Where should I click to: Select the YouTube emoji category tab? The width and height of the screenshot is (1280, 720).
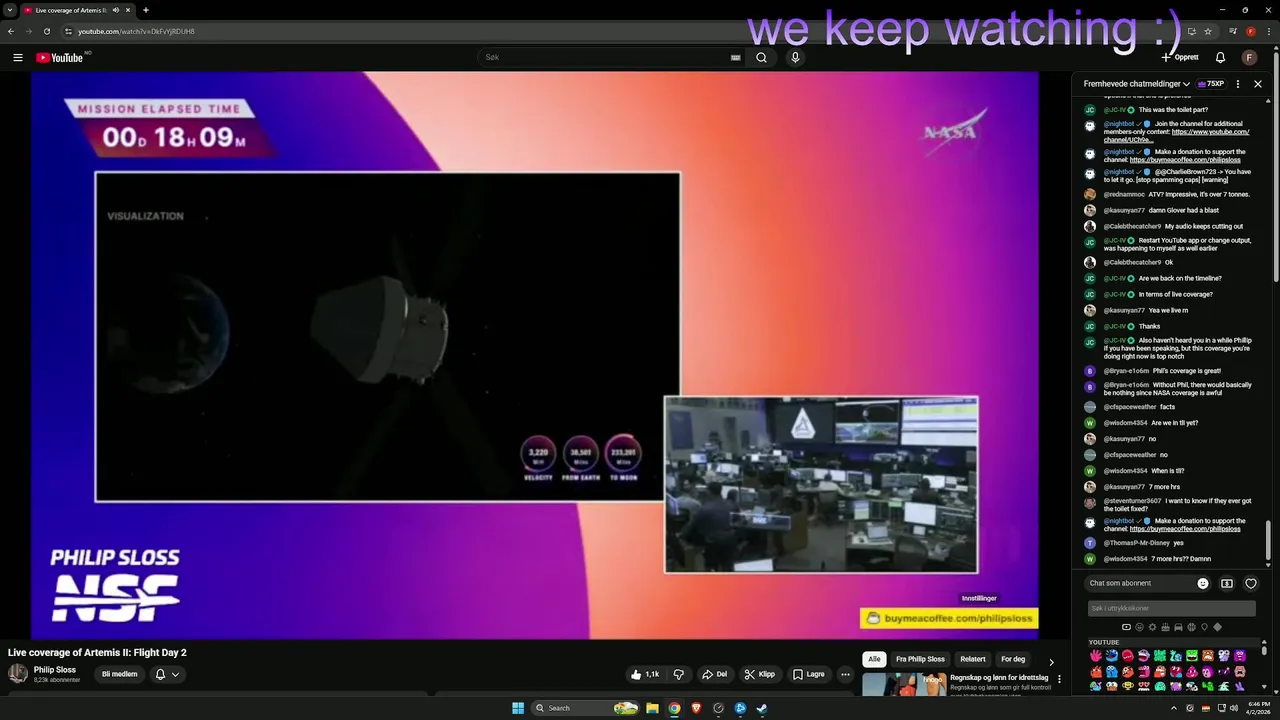pyautogui.click(x=1126, y=627)
